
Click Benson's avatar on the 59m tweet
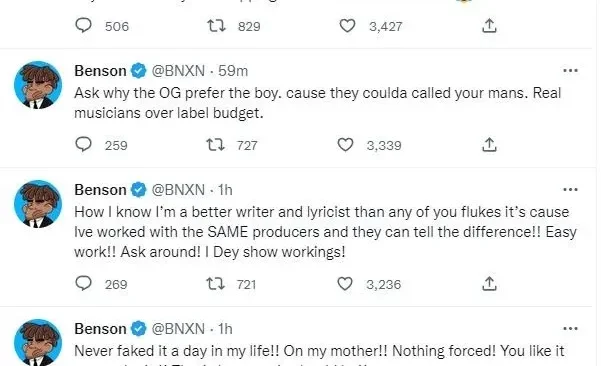click(x=38, y=85)
